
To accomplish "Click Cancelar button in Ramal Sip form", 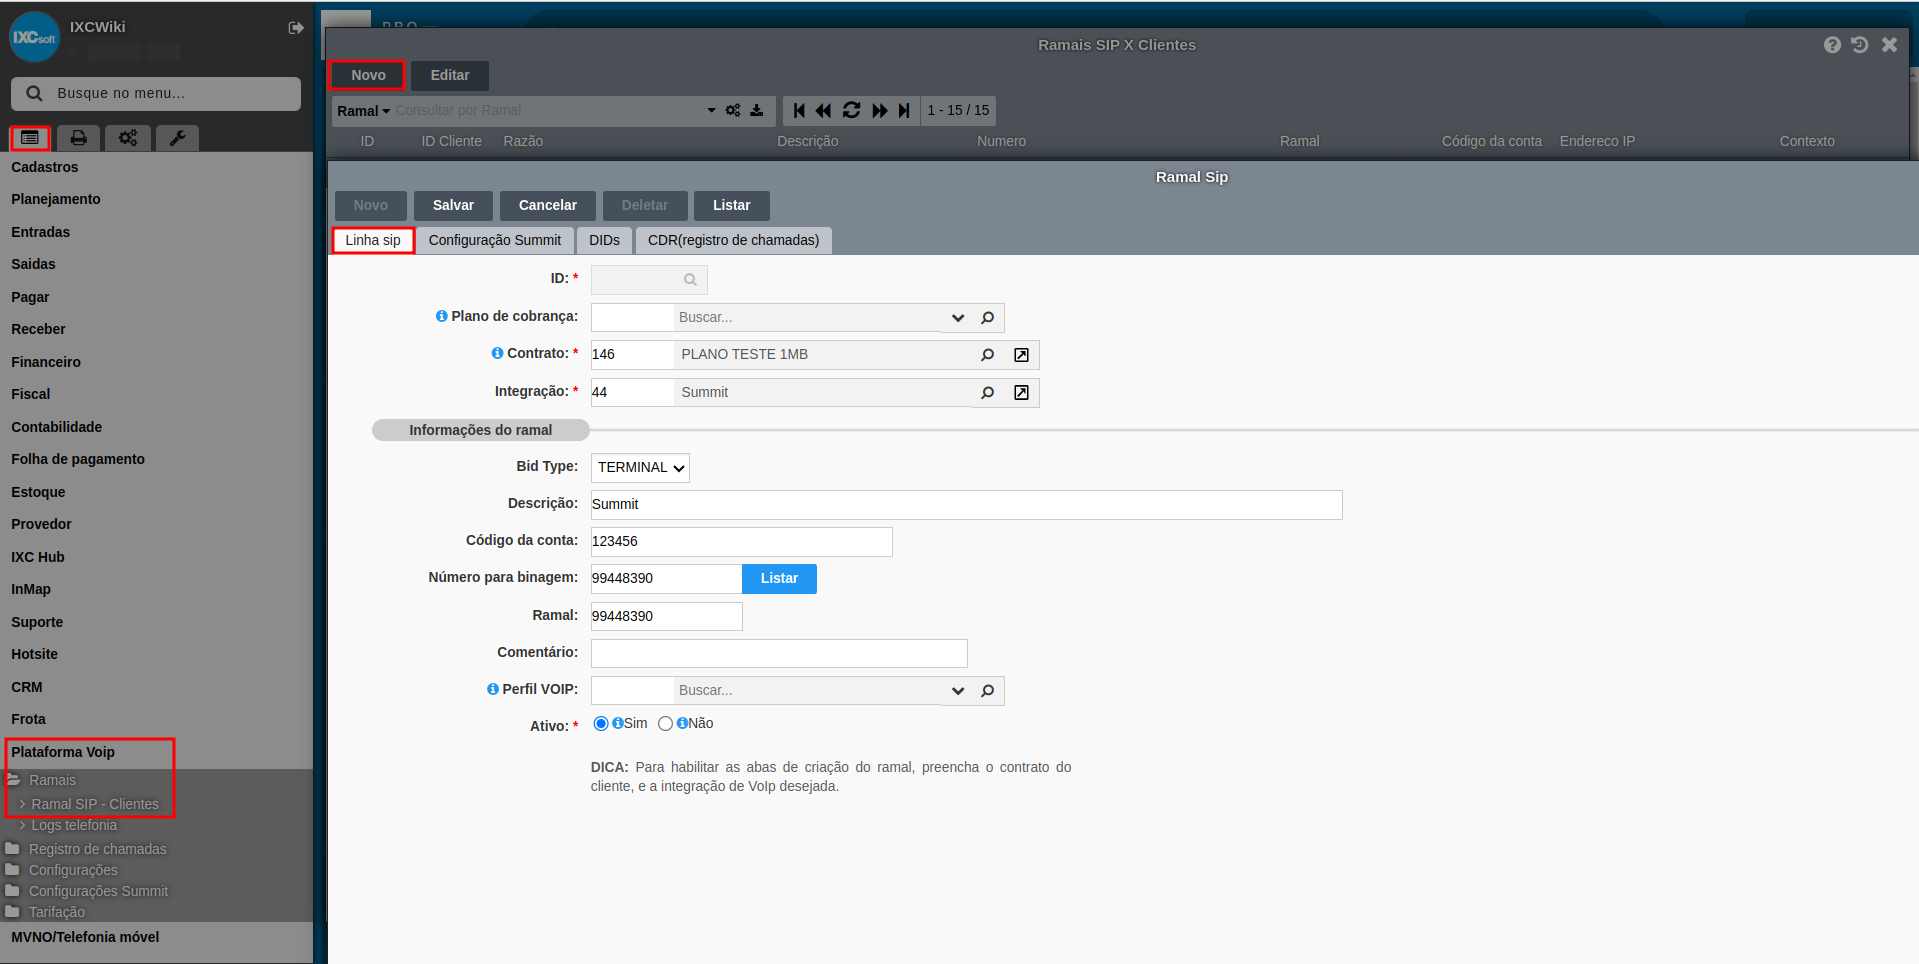I will point(548,205).
